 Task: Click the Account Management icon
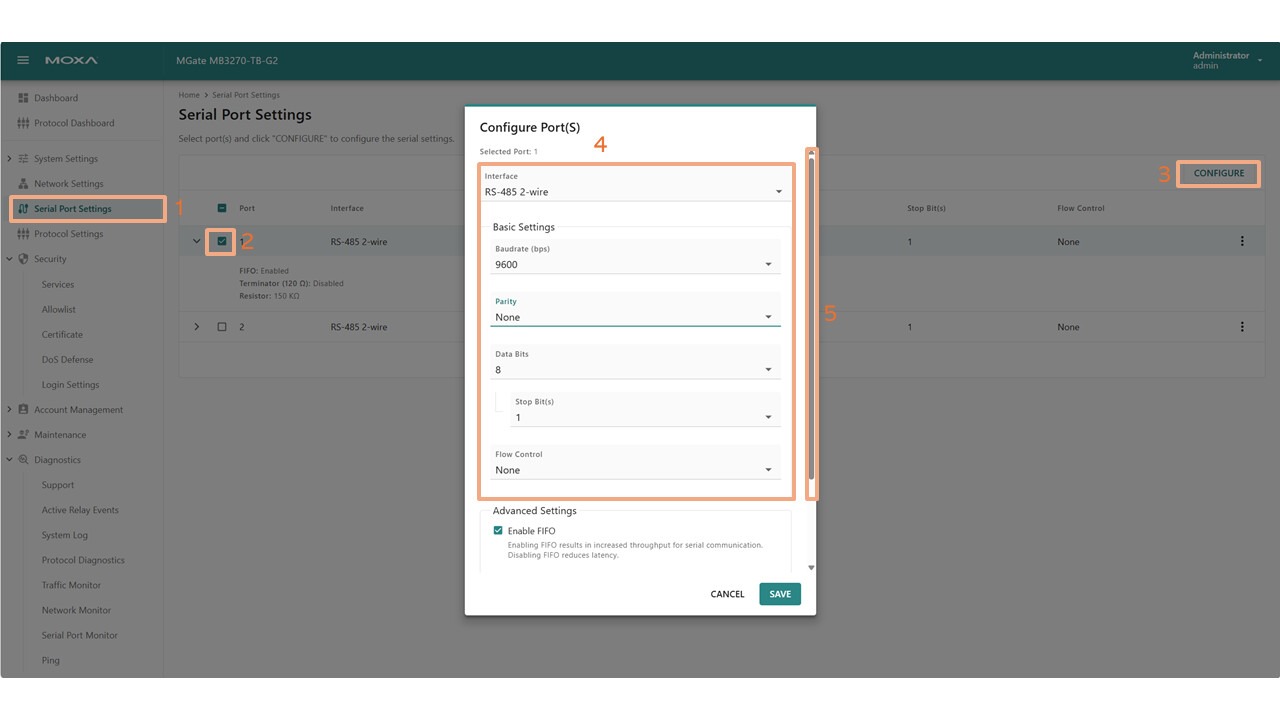coord(24,410)
